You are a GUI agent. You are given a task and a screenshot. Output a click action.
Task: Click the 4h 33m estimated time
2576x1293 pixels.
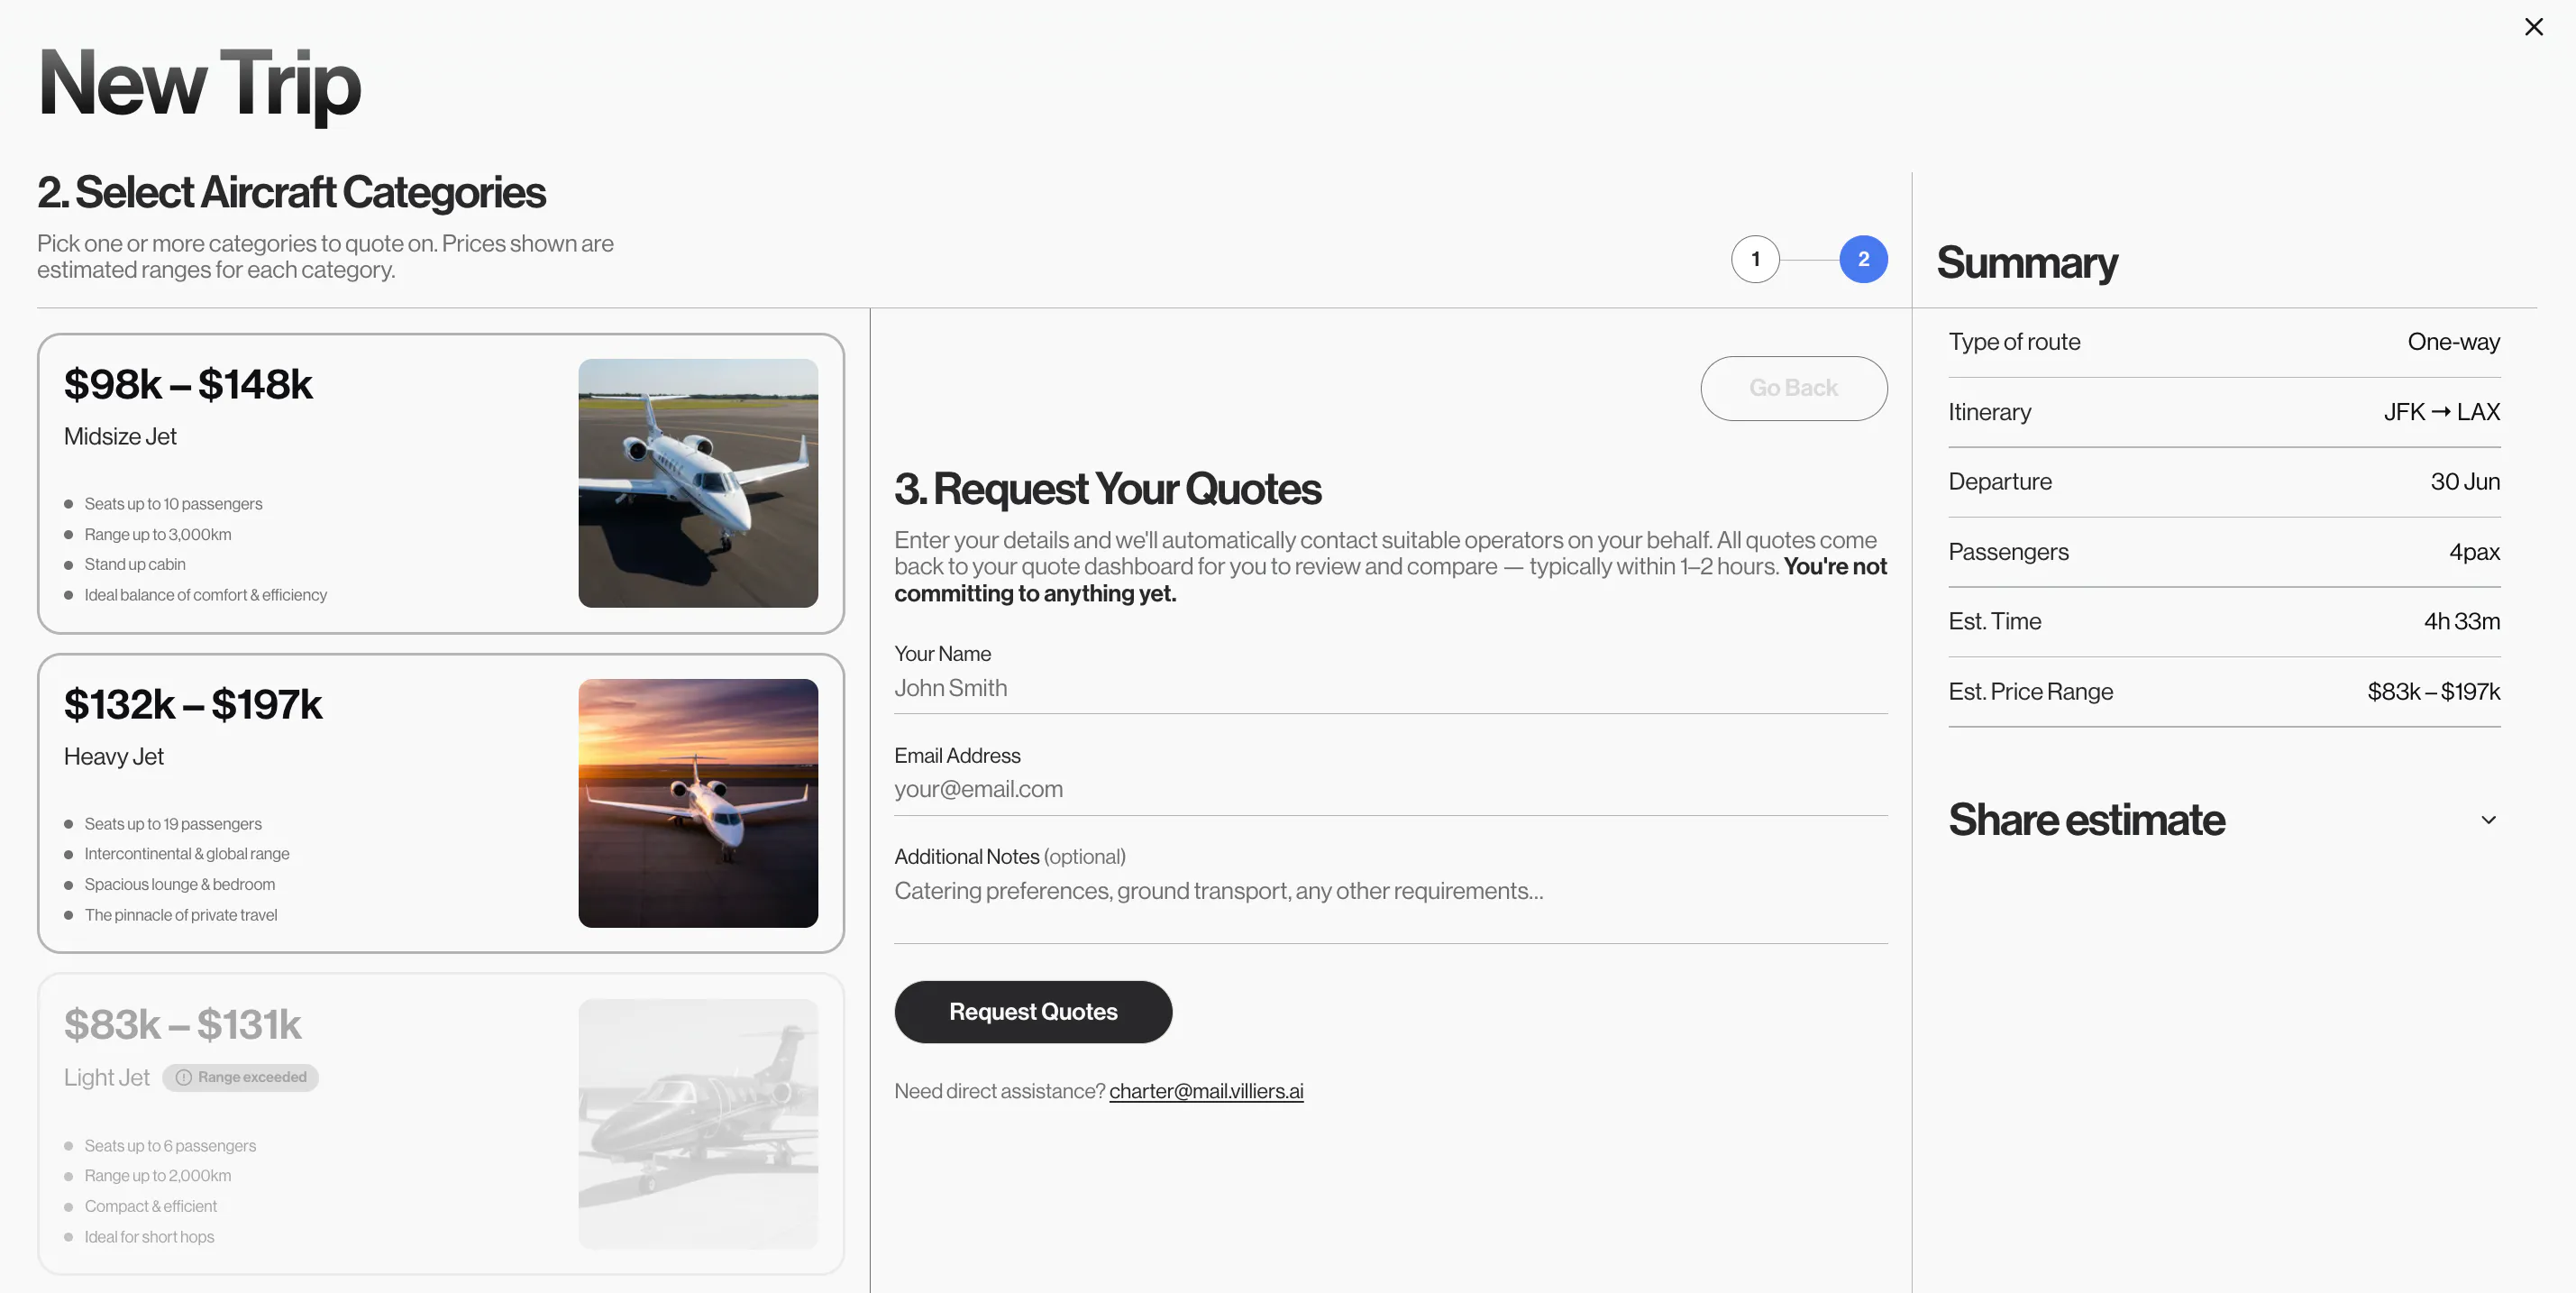pos(2461,621)
